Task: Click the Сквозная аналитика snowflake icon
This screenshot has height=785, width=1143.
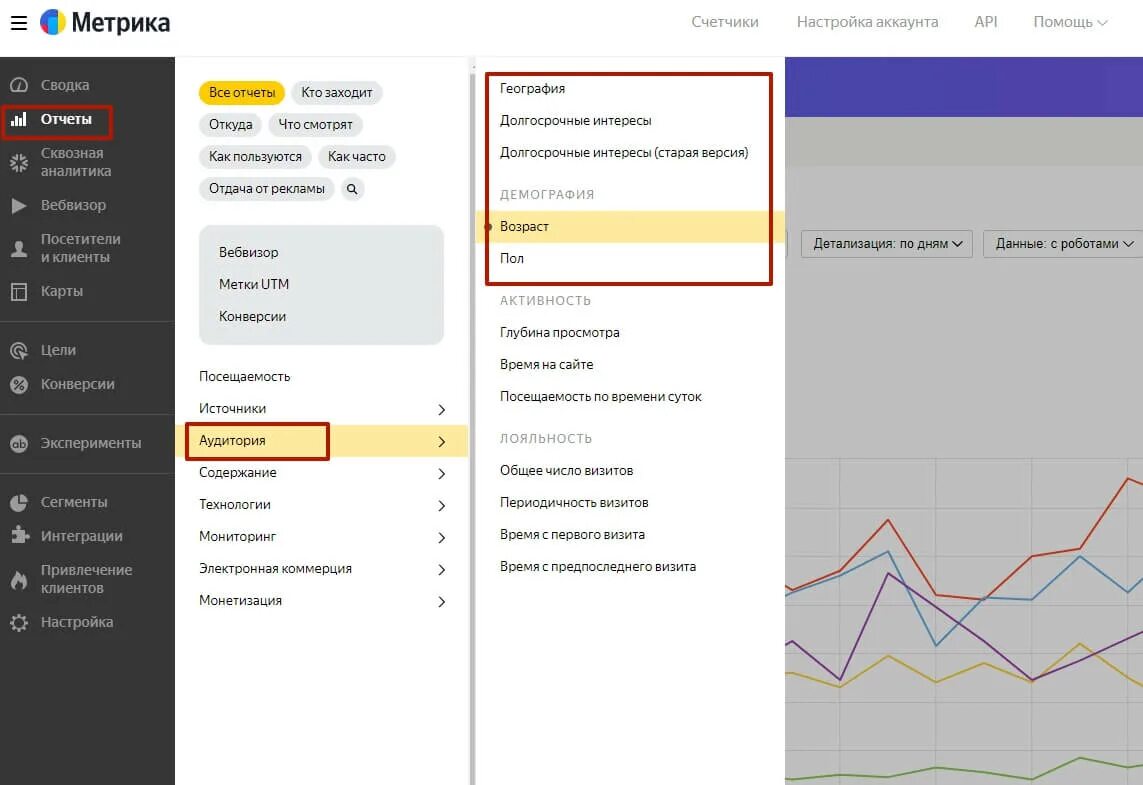Action: pyautogui.click(x=19, y=162)
